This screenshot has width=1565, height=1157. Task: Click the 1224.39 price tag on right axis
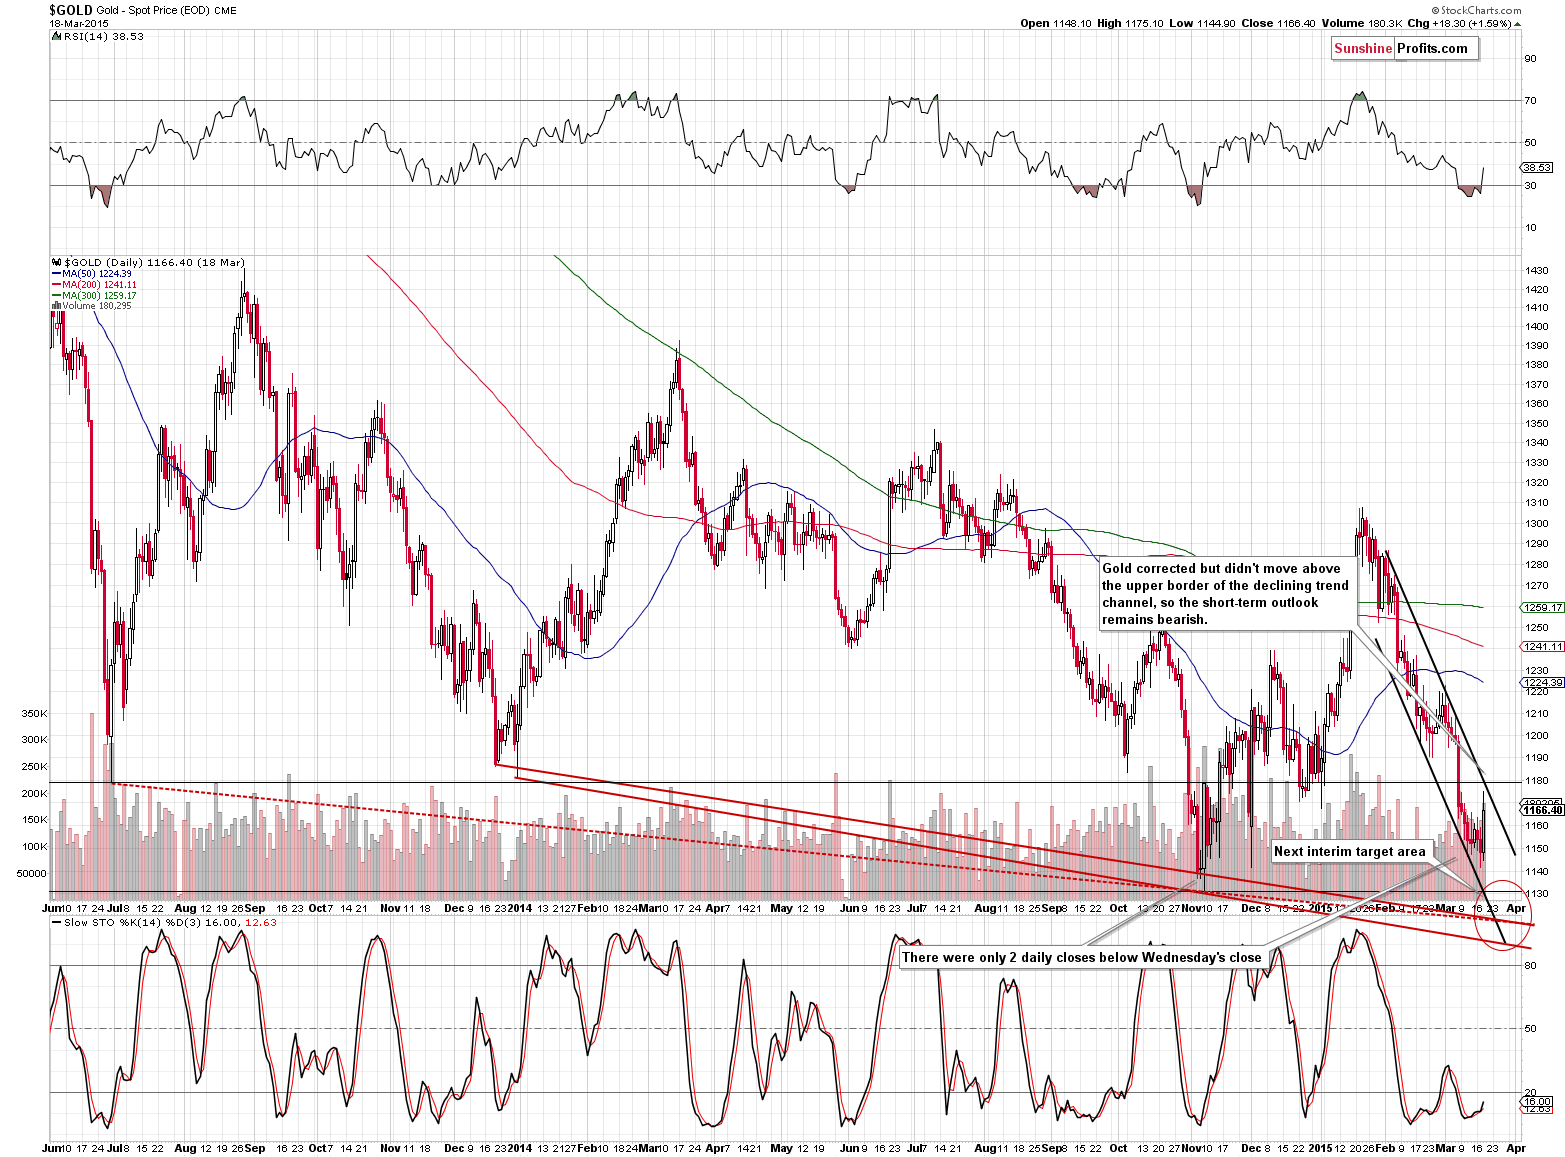(1541, 682)
